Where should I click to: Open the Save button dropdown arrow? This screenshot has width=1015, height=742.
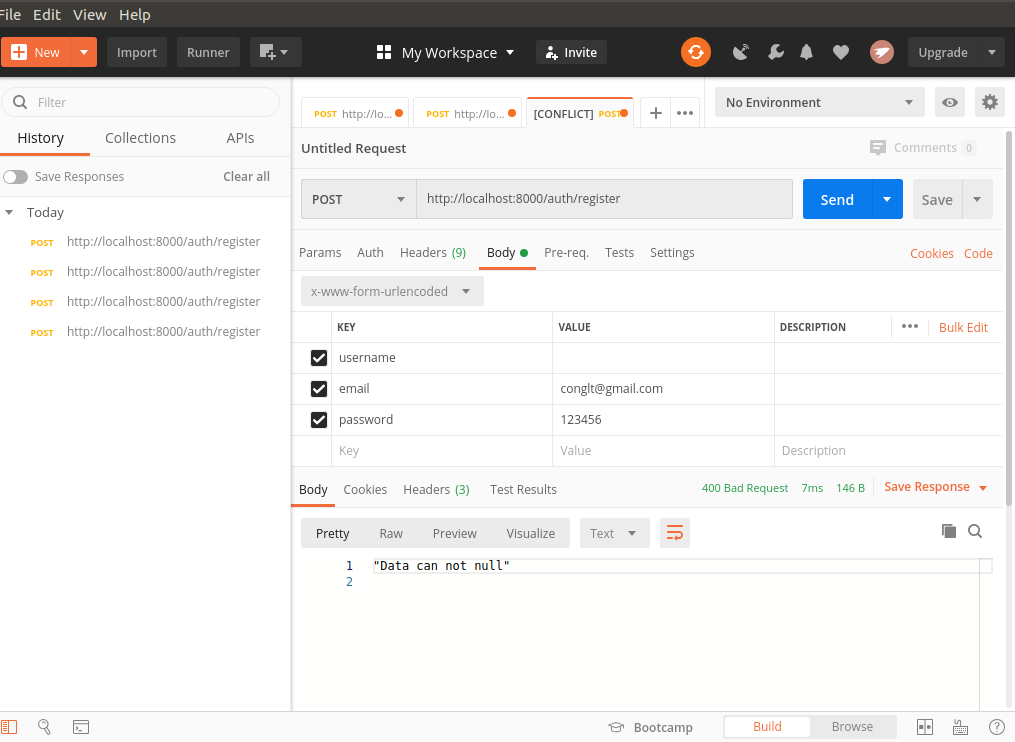point(977,199)
